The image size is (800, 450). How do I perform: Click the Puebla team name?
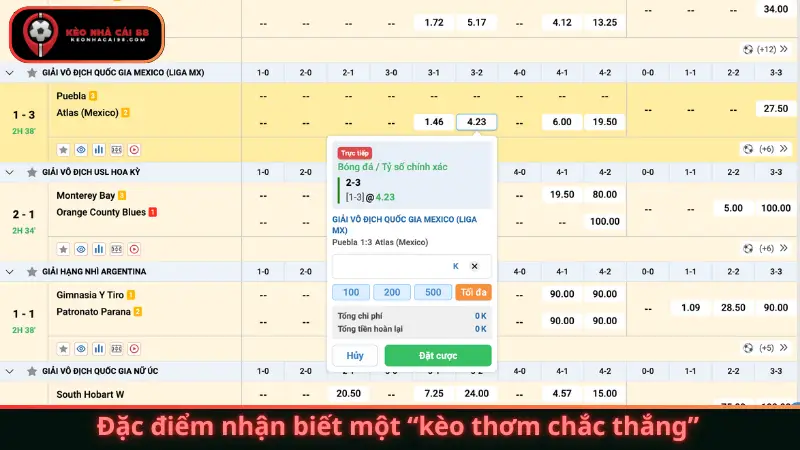coord(71,96)
